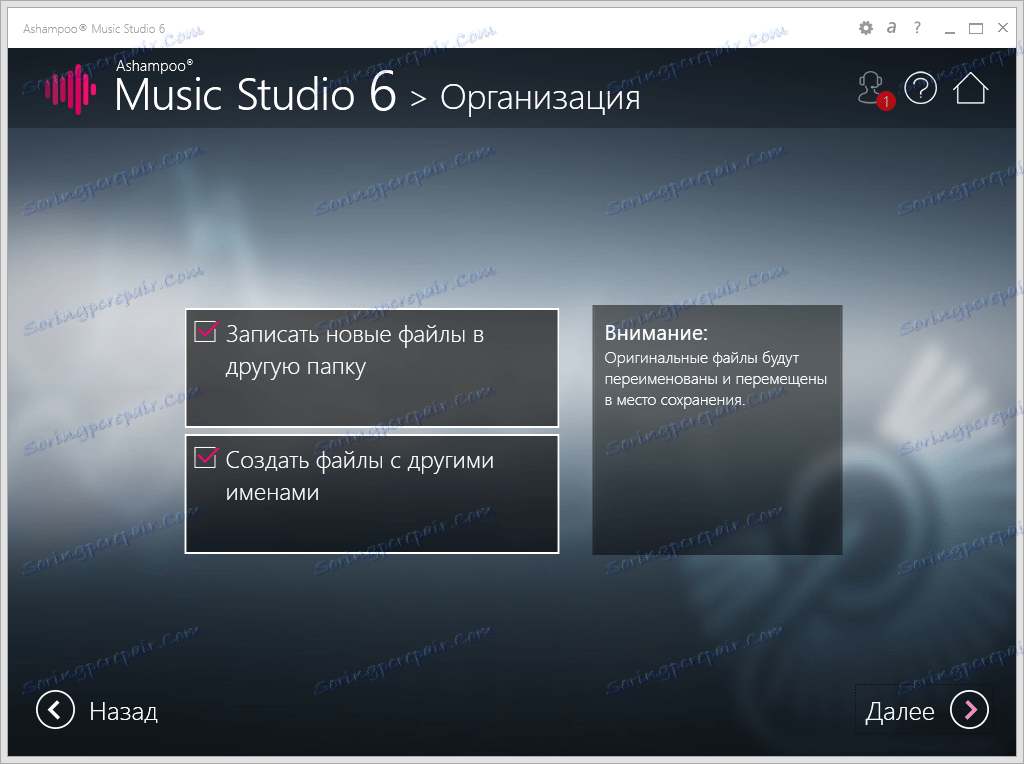Click the 'Music Studio 6' header title
Screen dimensions: 1024x764
coord(255,93)
